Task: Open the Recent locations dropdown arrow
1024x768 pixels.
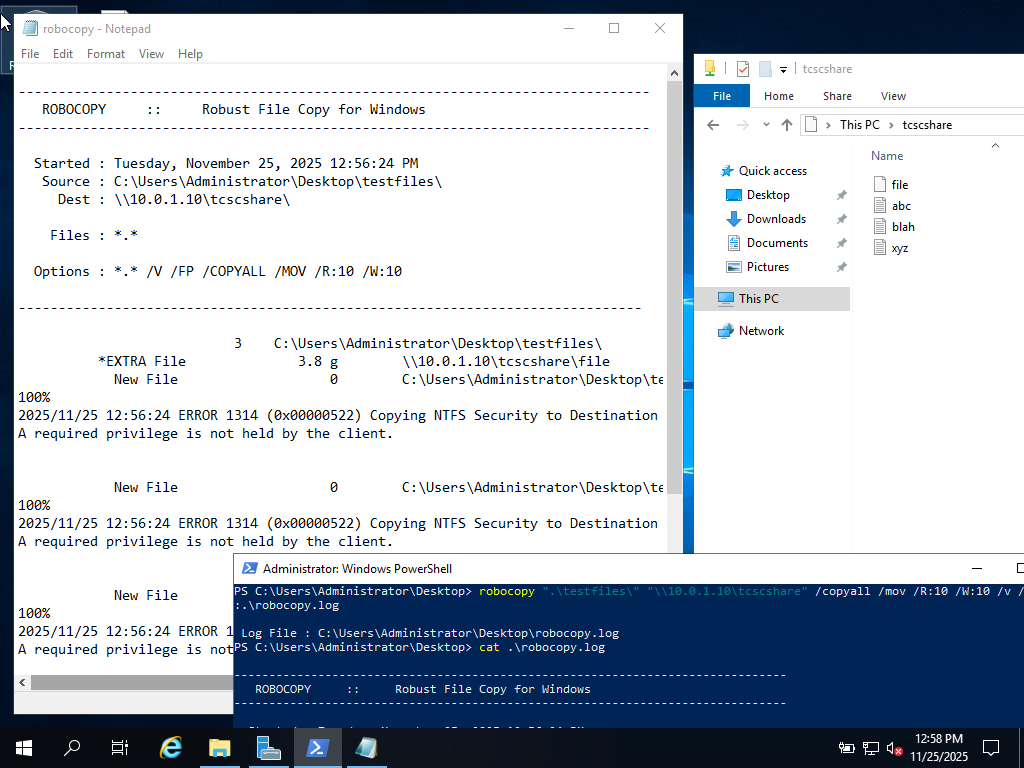Action: 765,125
